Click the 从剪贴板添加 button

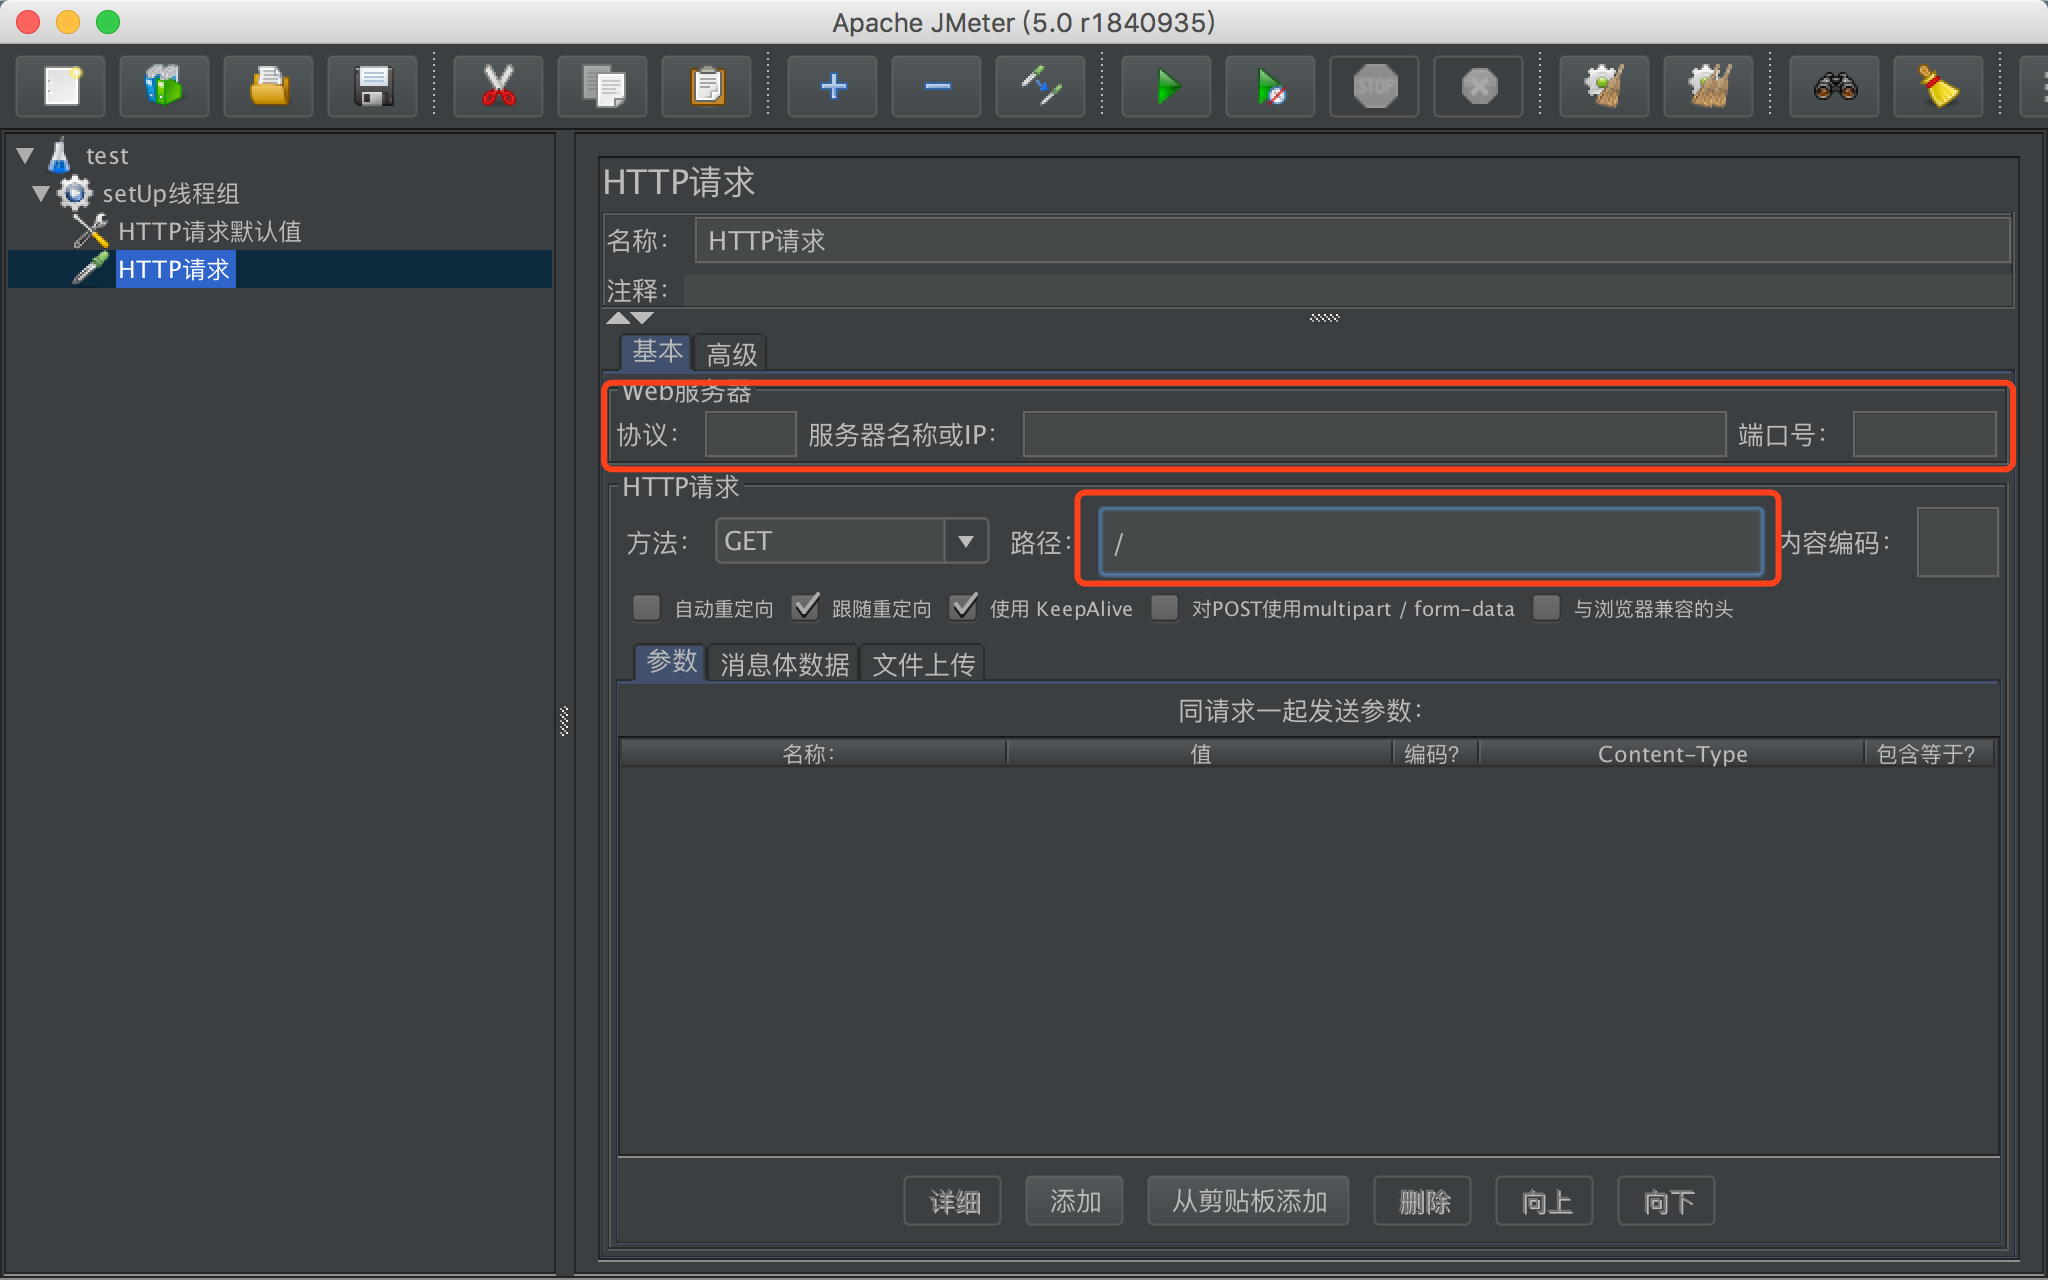click(1249, 1201)
